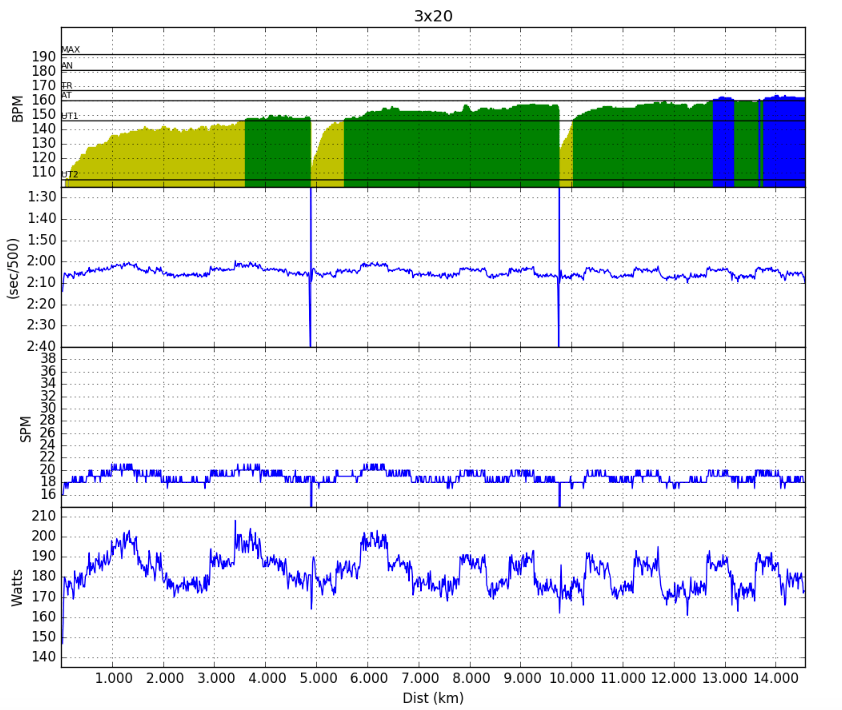The image size is (842, 710).
Task: Click the stroke rate dip near 10 km
Action: click(x=559, y=494)
